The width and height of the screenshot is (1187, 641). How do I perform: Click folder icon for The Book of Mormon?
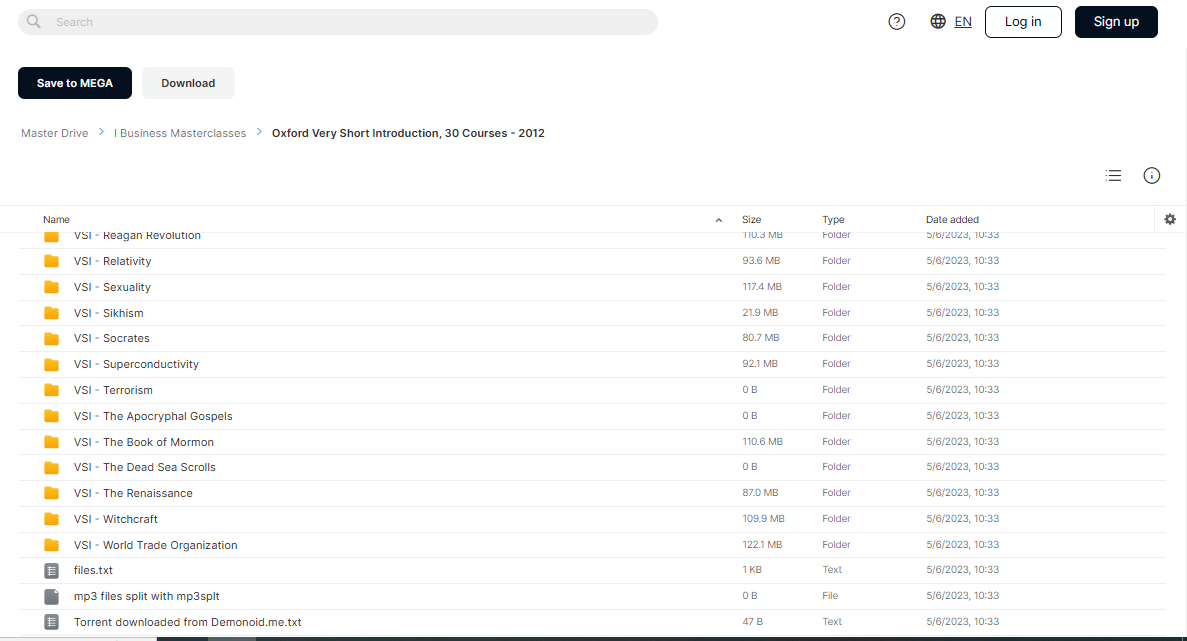click(x=51, y=441)
